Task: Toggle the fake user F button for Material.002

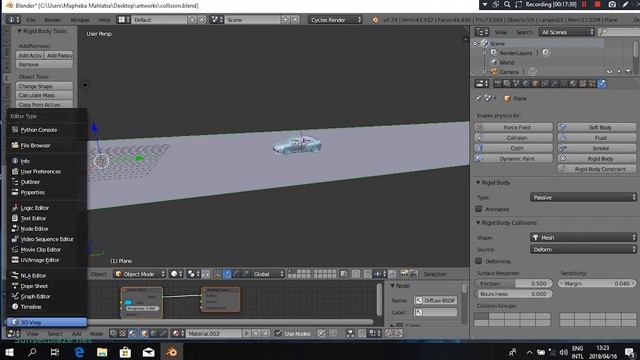Action: (246, 333)
